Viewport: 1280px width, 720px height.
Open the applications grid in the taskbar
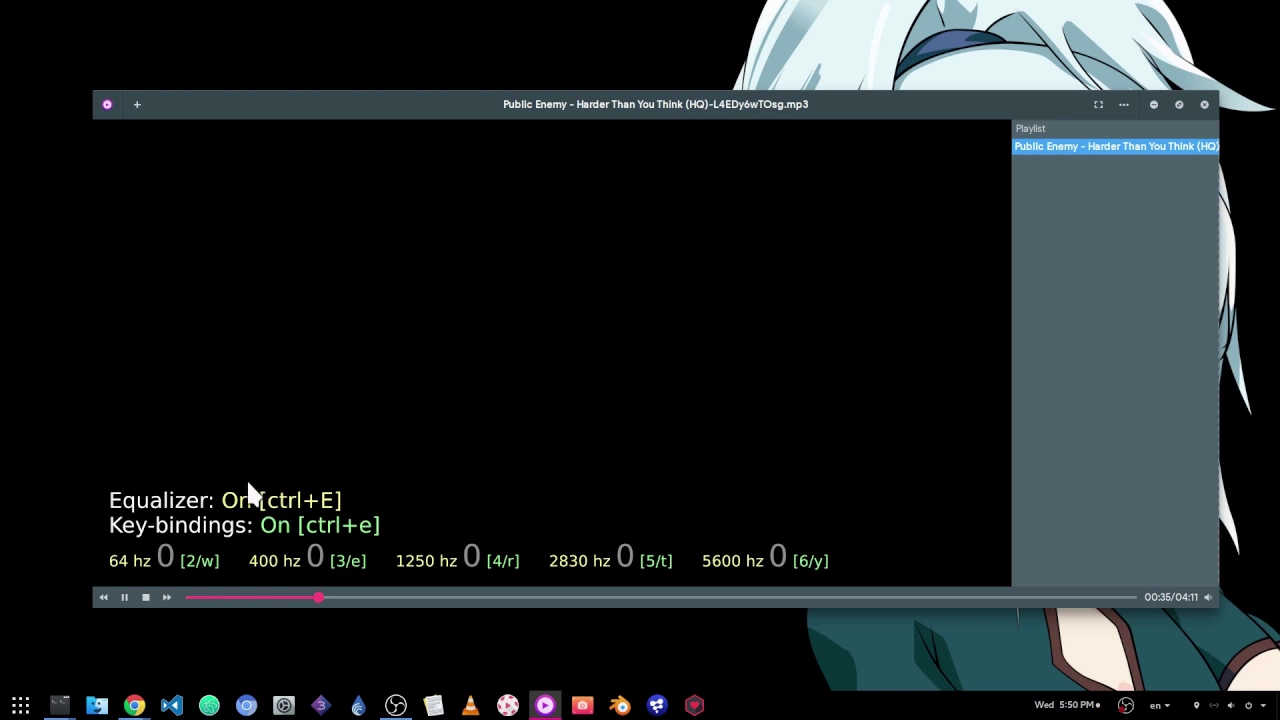tap(21, 705)
